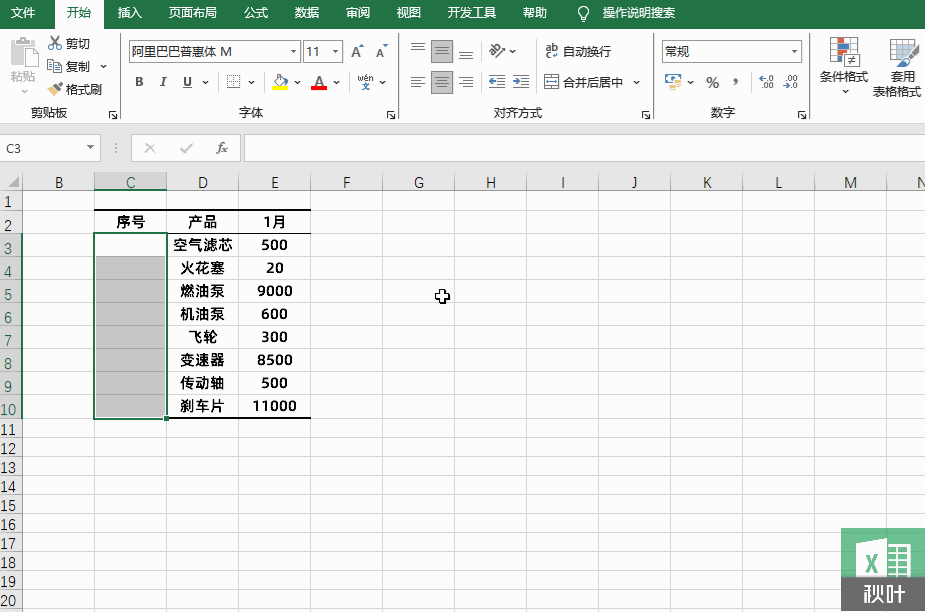Click the lightbulb Tell Me icon
This screenshot has width=925, height=612.
(x=583, y=13)
